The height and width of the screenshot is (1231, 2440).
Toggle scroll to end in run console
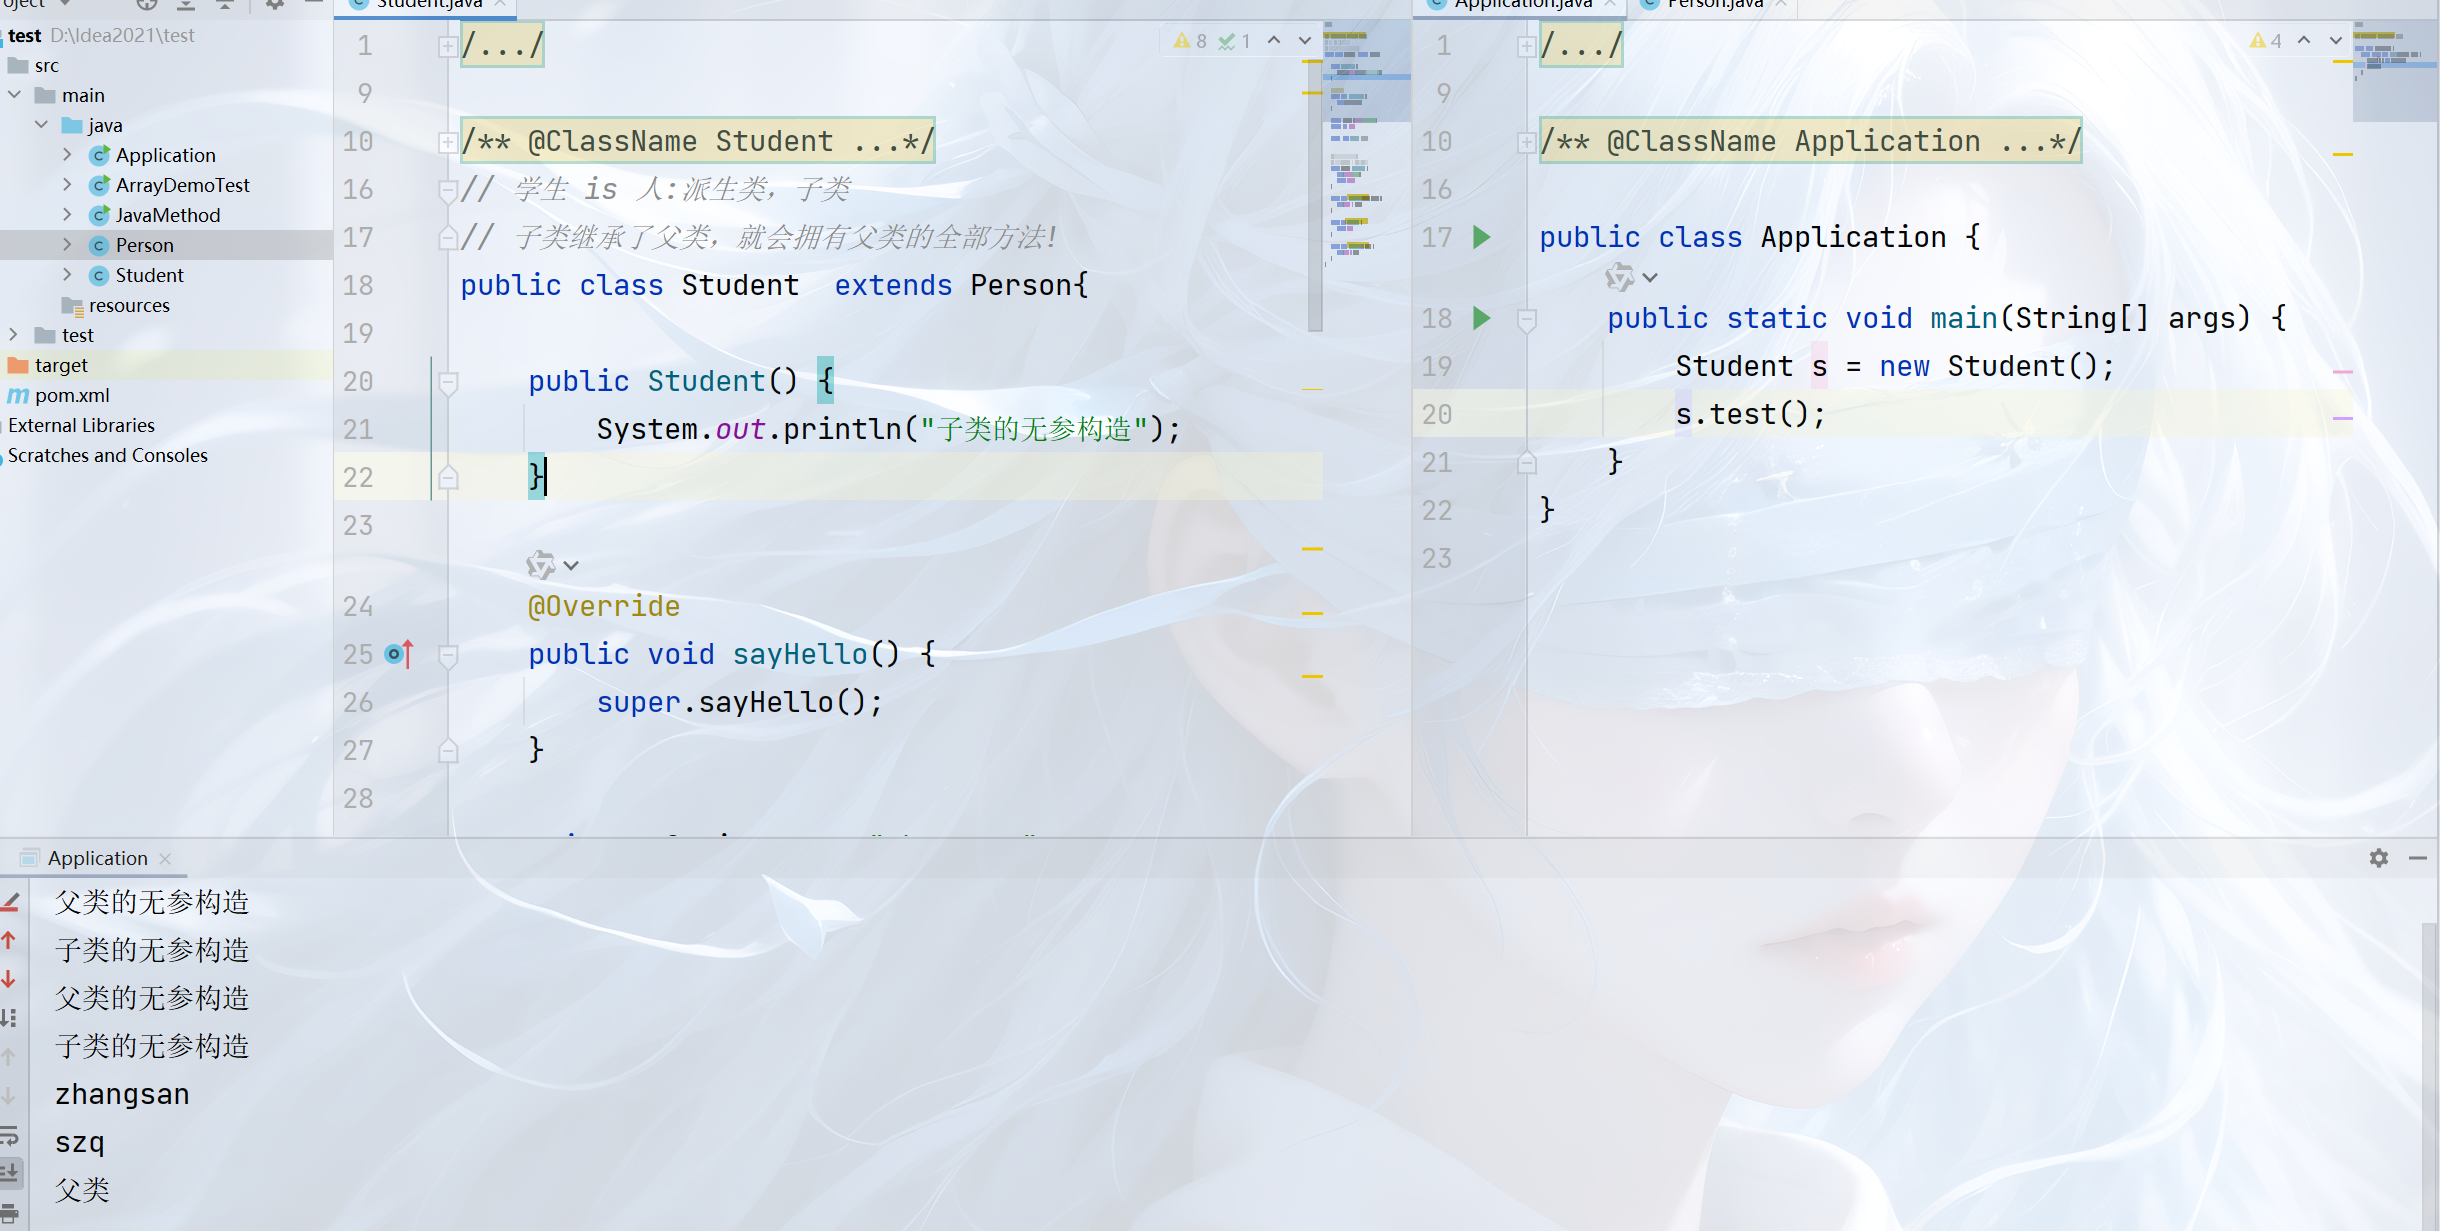9,1172
